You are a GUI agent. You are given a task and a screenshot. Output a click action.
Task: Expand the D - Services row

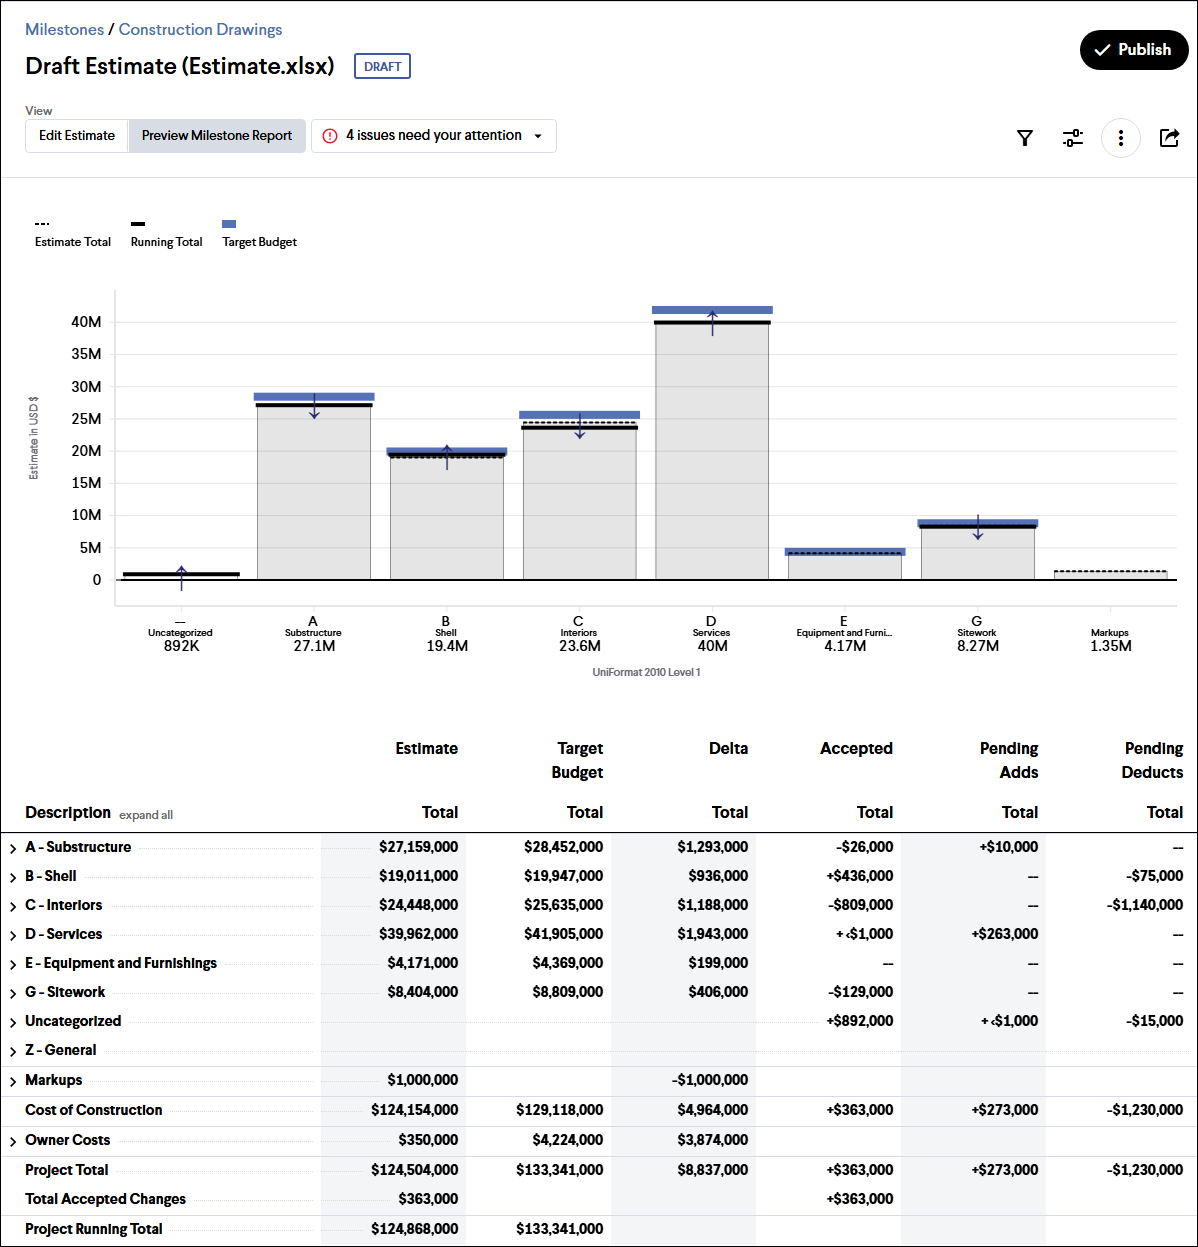pyautogui.click(x=13, y=935)
